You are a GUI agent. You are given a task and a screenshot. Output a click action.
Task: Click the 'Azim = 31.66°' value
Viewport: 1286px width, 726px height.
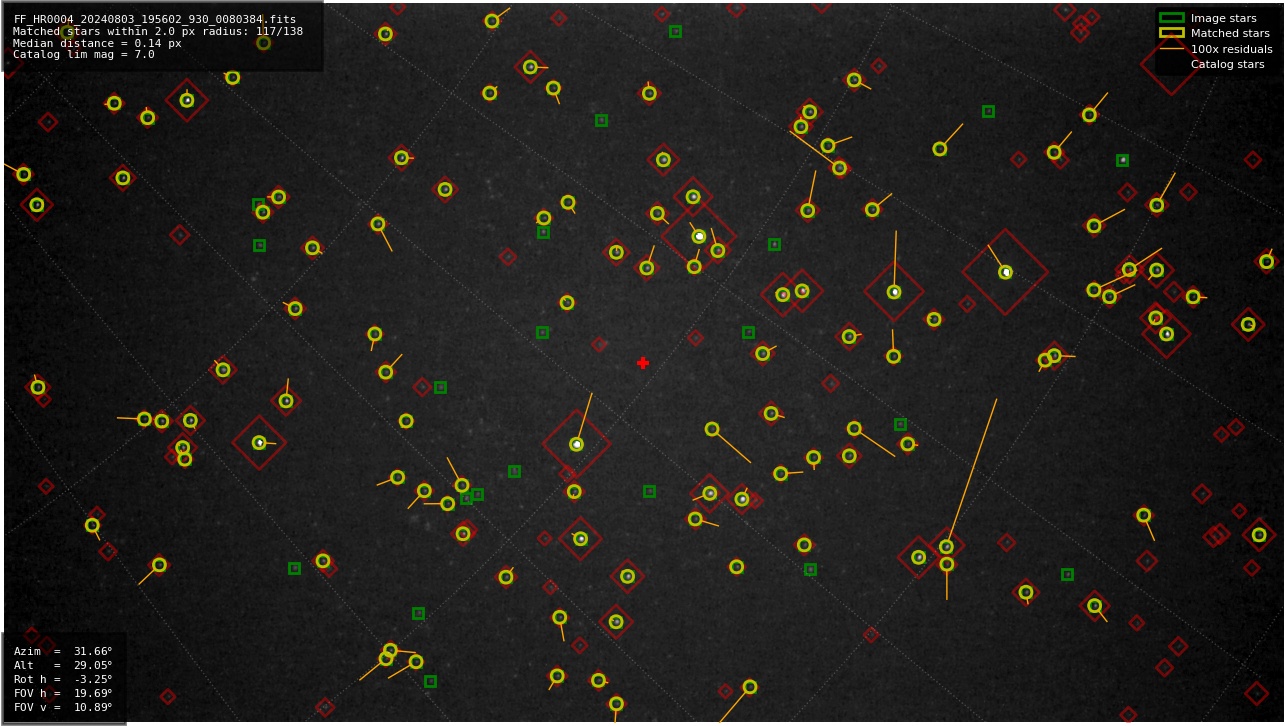click(x=63, y=651)
